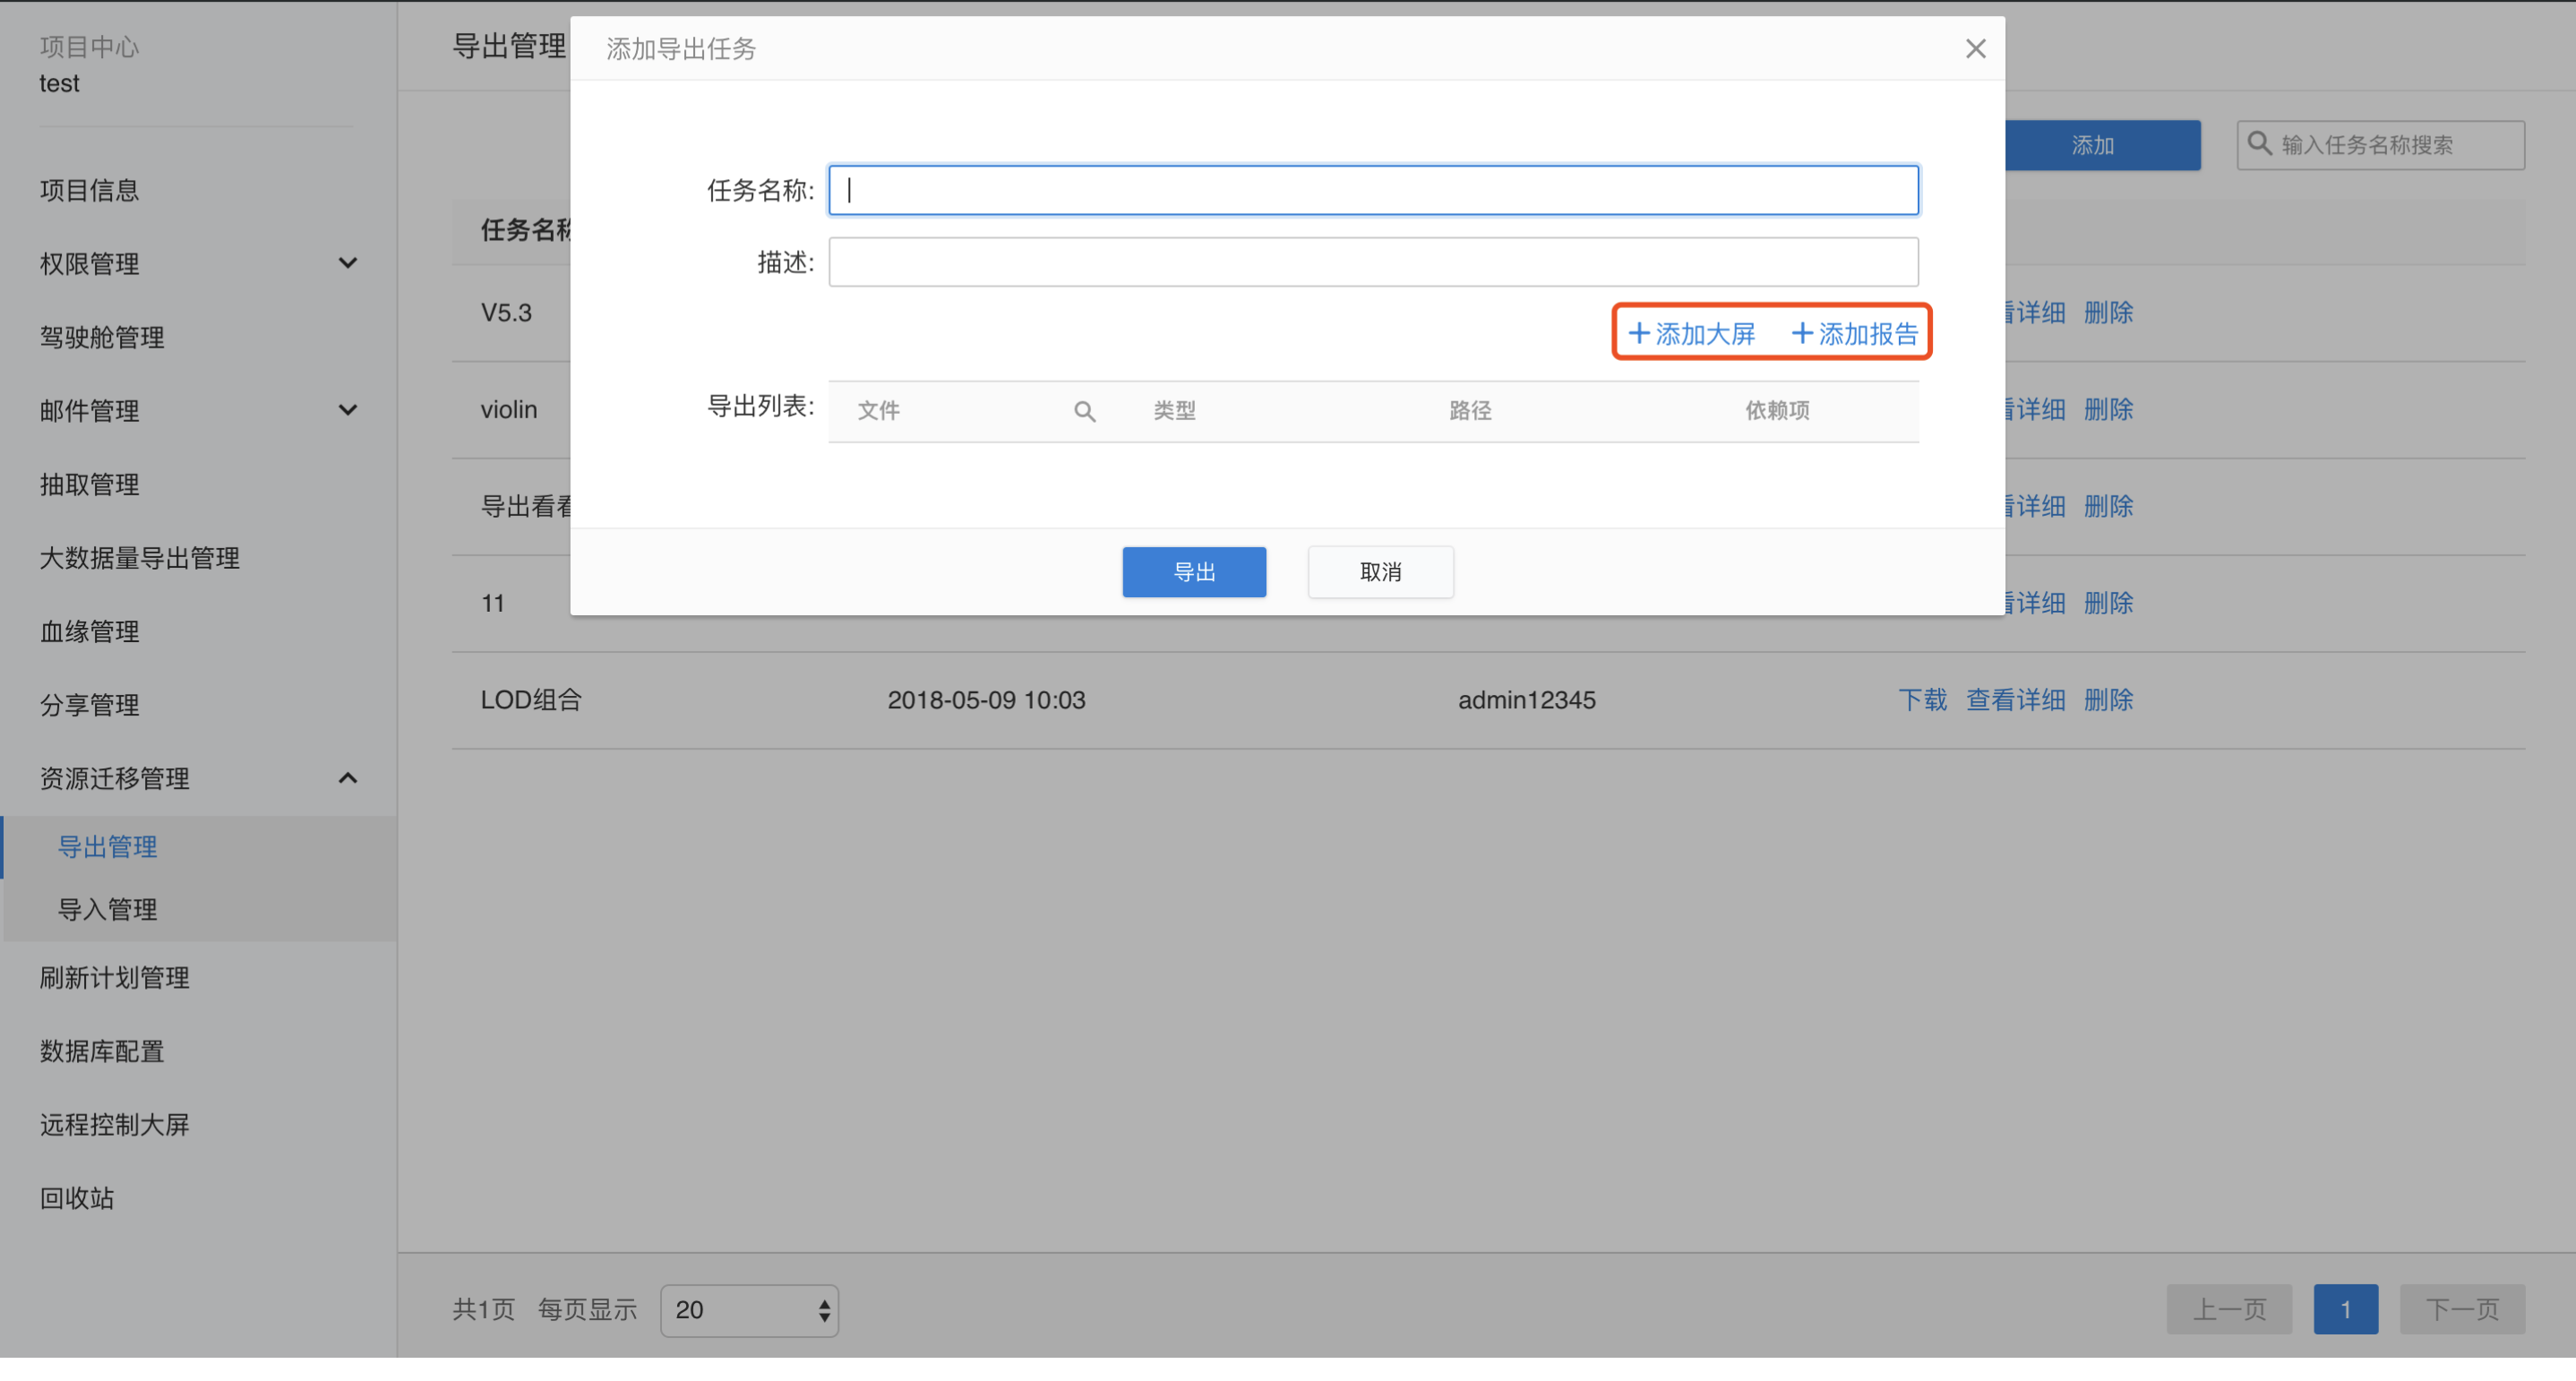Click the 类型 column header
Viewport: 2576px width, 1381px height.
pos(1174,410)
